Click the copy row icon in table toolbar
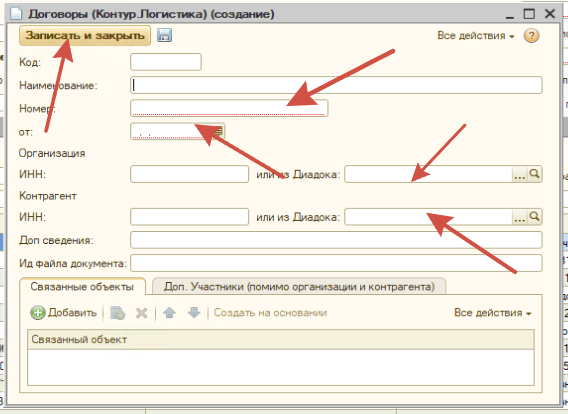The width and height of the screenshot is (568, 414). pos(117,313)
